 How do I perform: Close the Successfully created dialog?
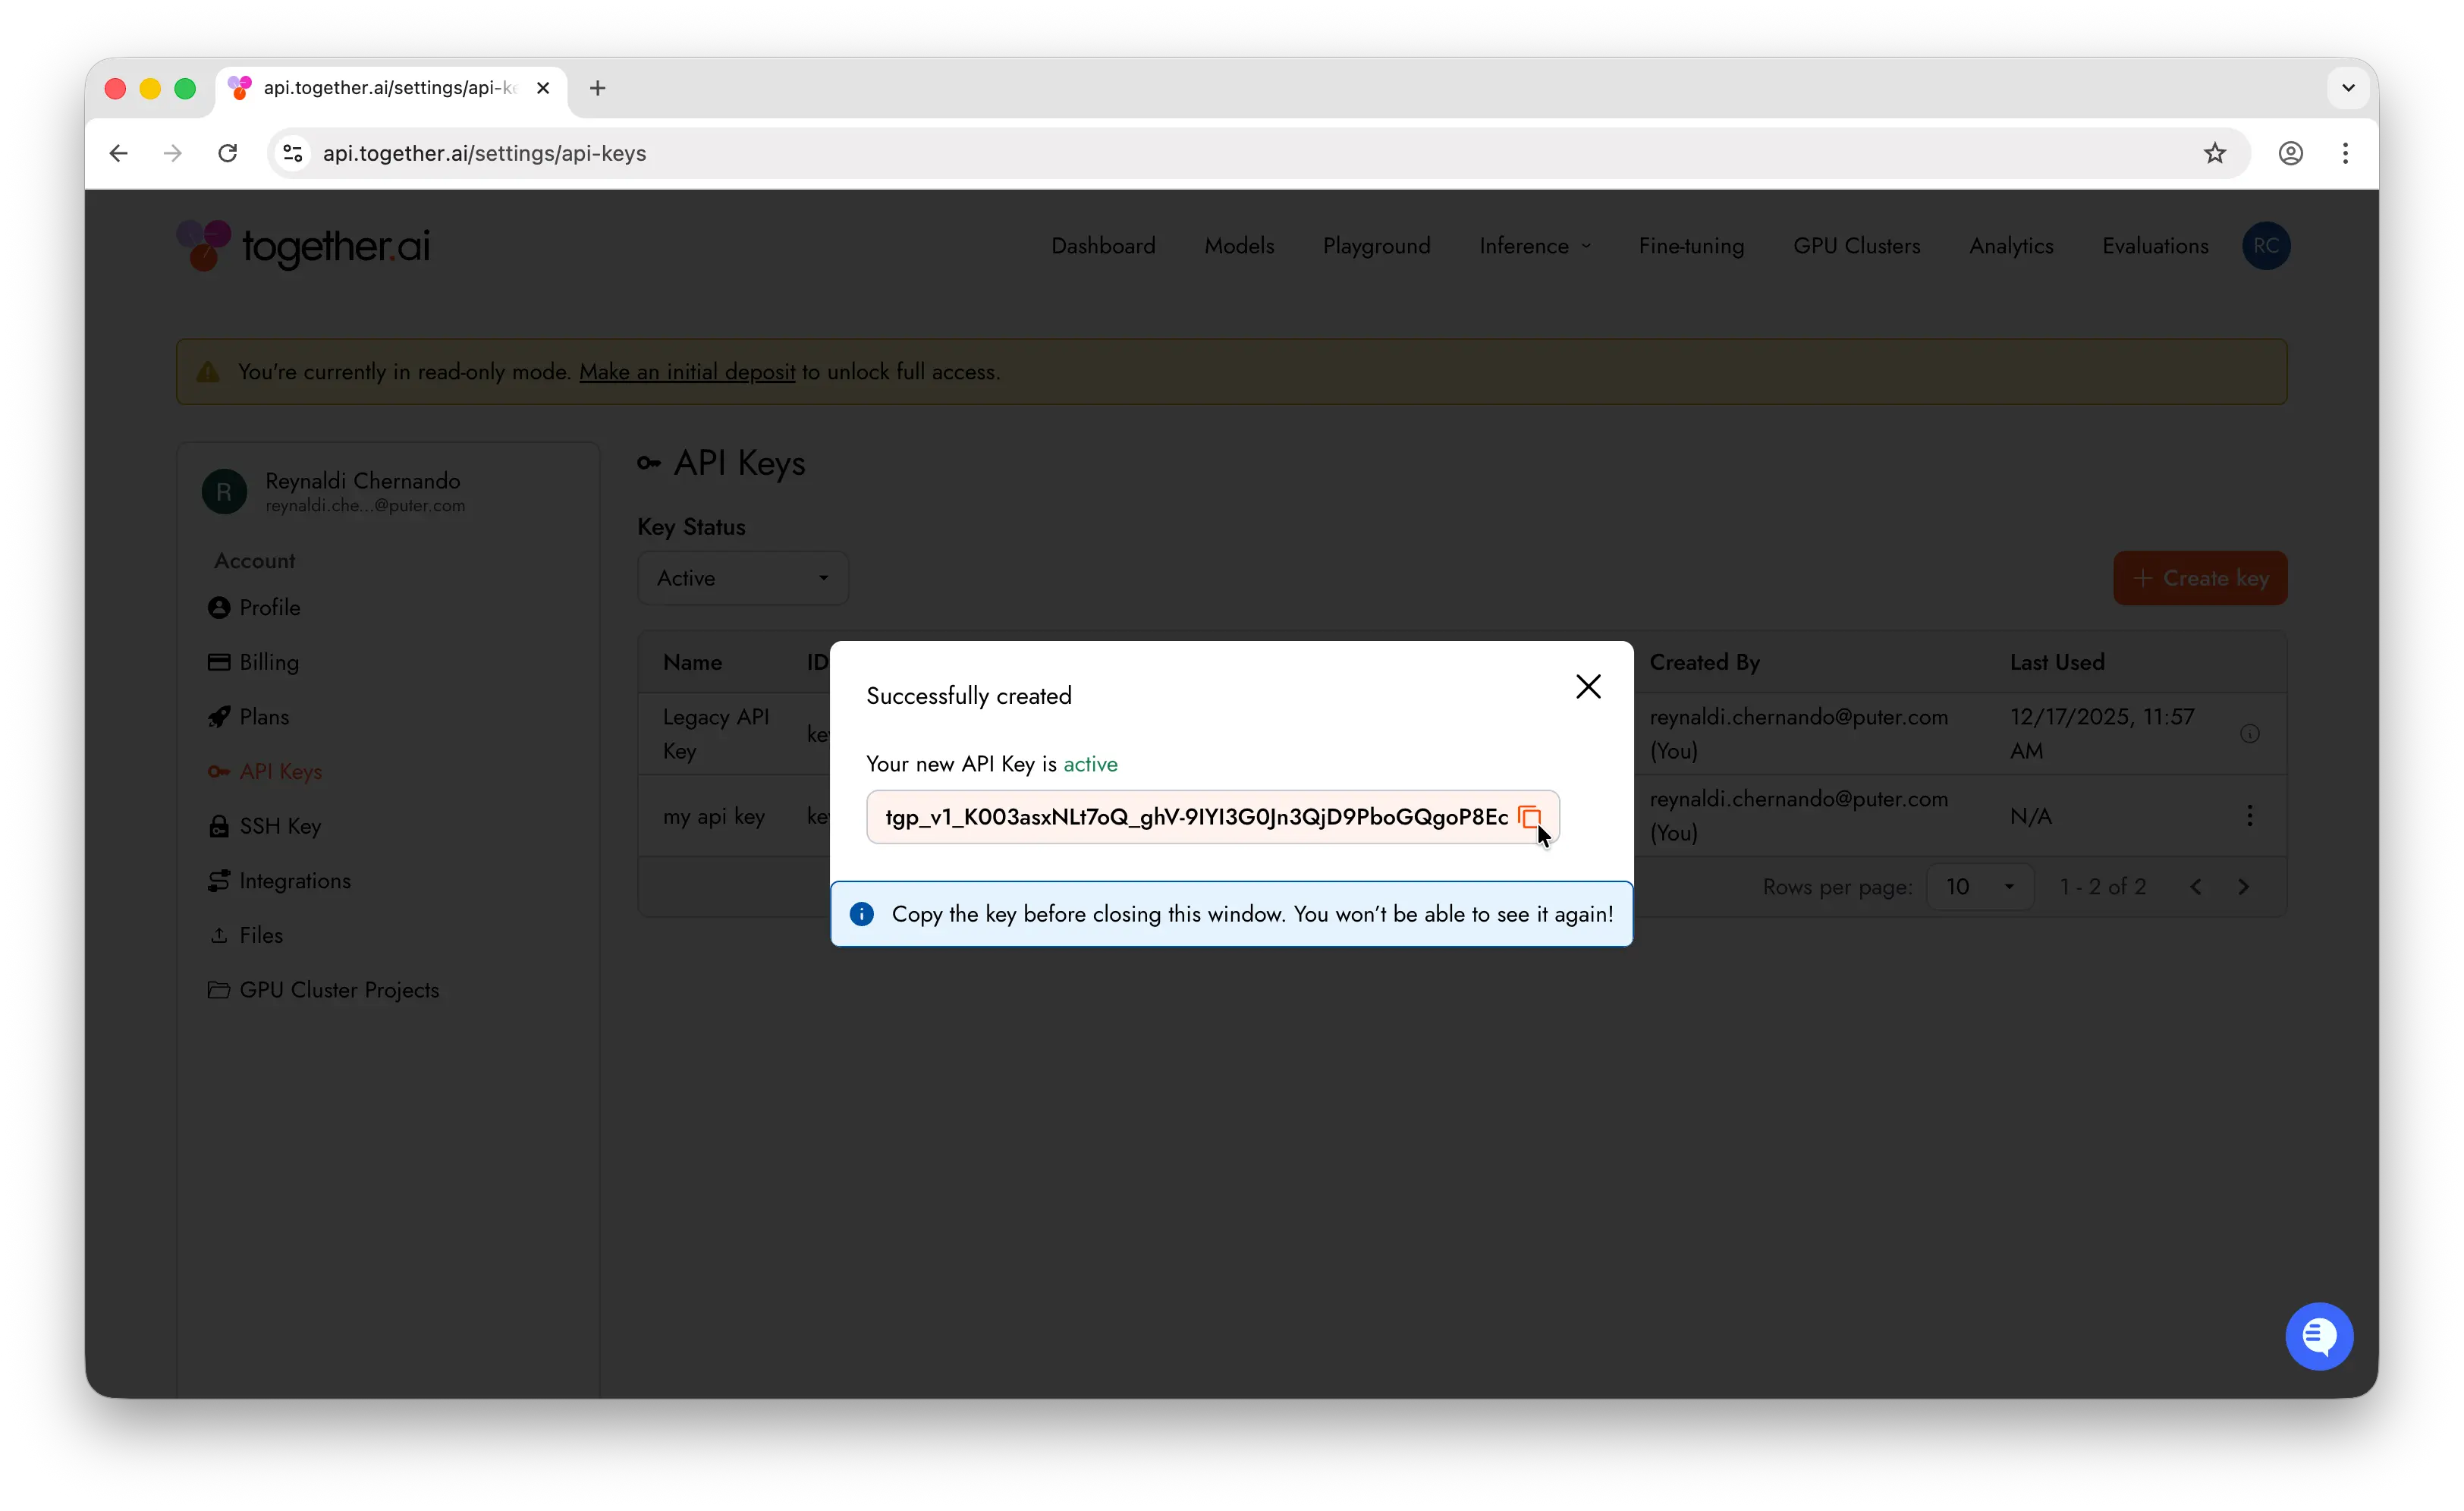(1587, 686)
